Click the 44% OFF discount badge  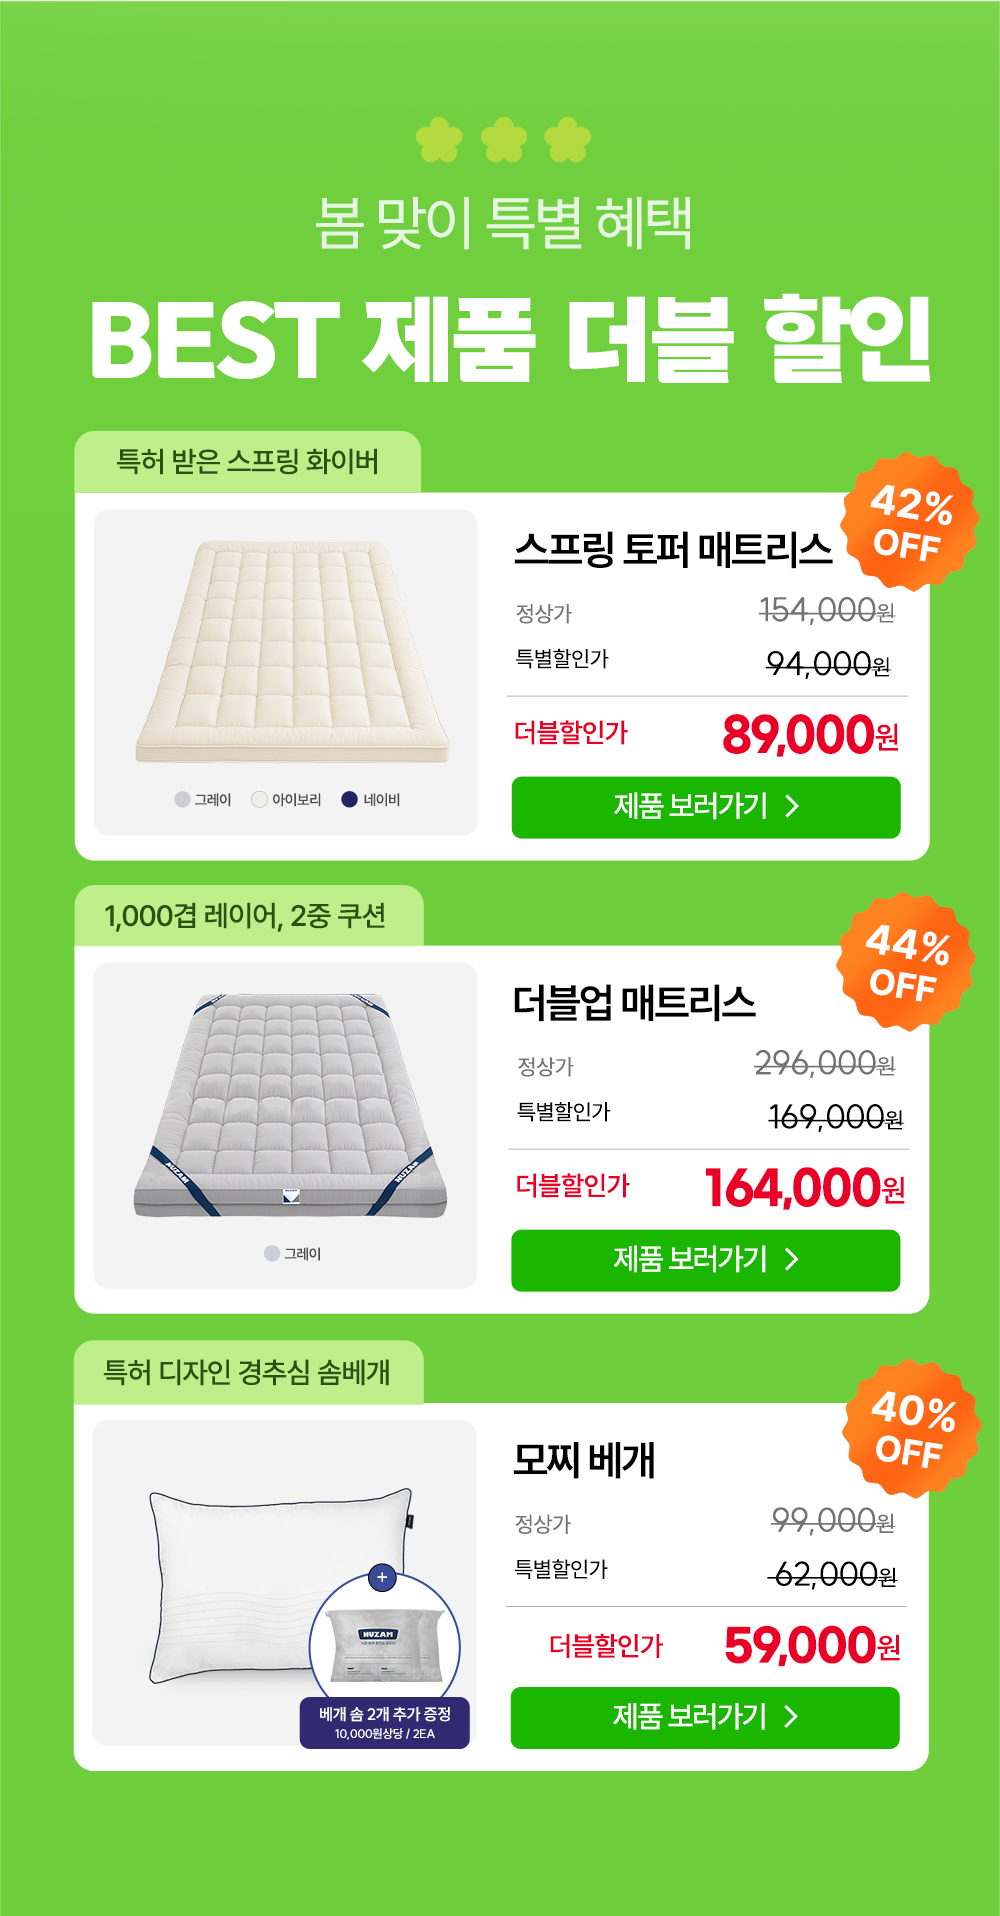(x=905, y=962)
